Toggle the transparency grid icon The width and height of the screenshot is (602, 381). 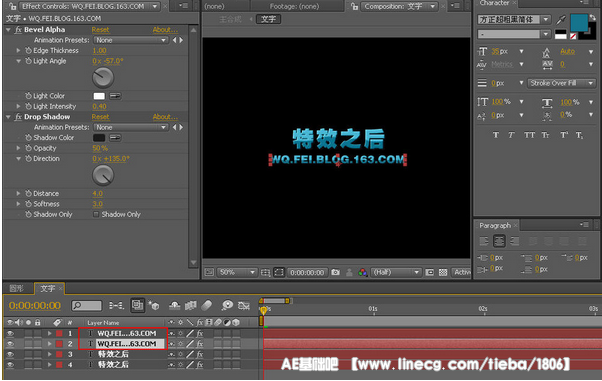click(x=443, y=272)
